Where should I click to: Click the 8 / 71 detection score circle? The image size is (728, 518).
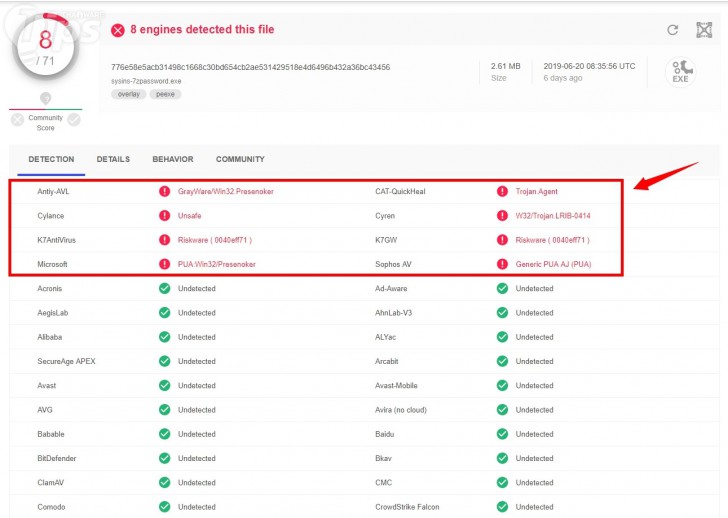pos(45,47)
